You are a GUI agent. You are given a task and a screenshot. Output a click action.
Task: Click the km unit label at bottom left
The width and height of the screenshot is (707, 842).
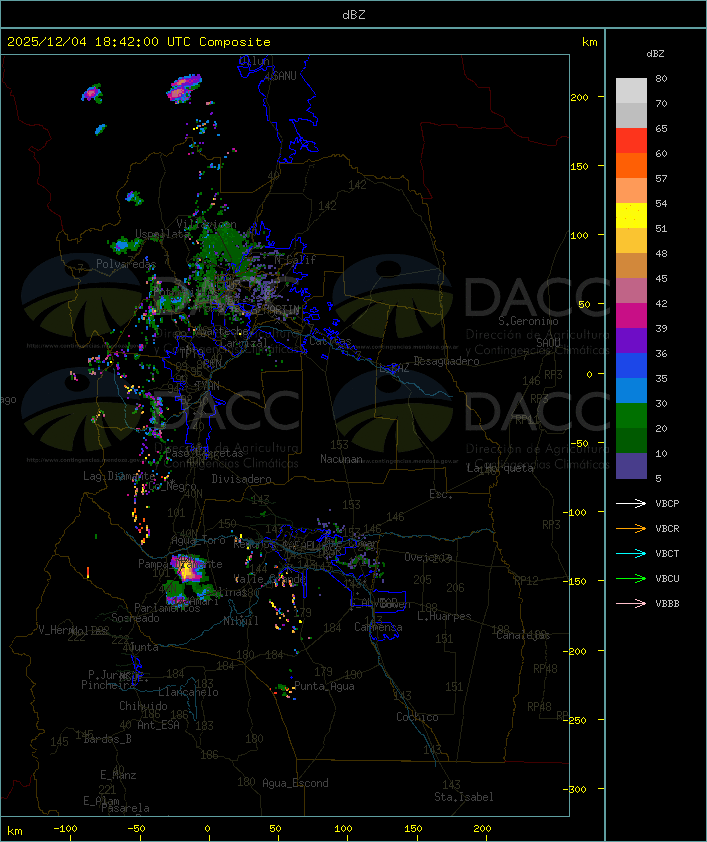point(14,831)
